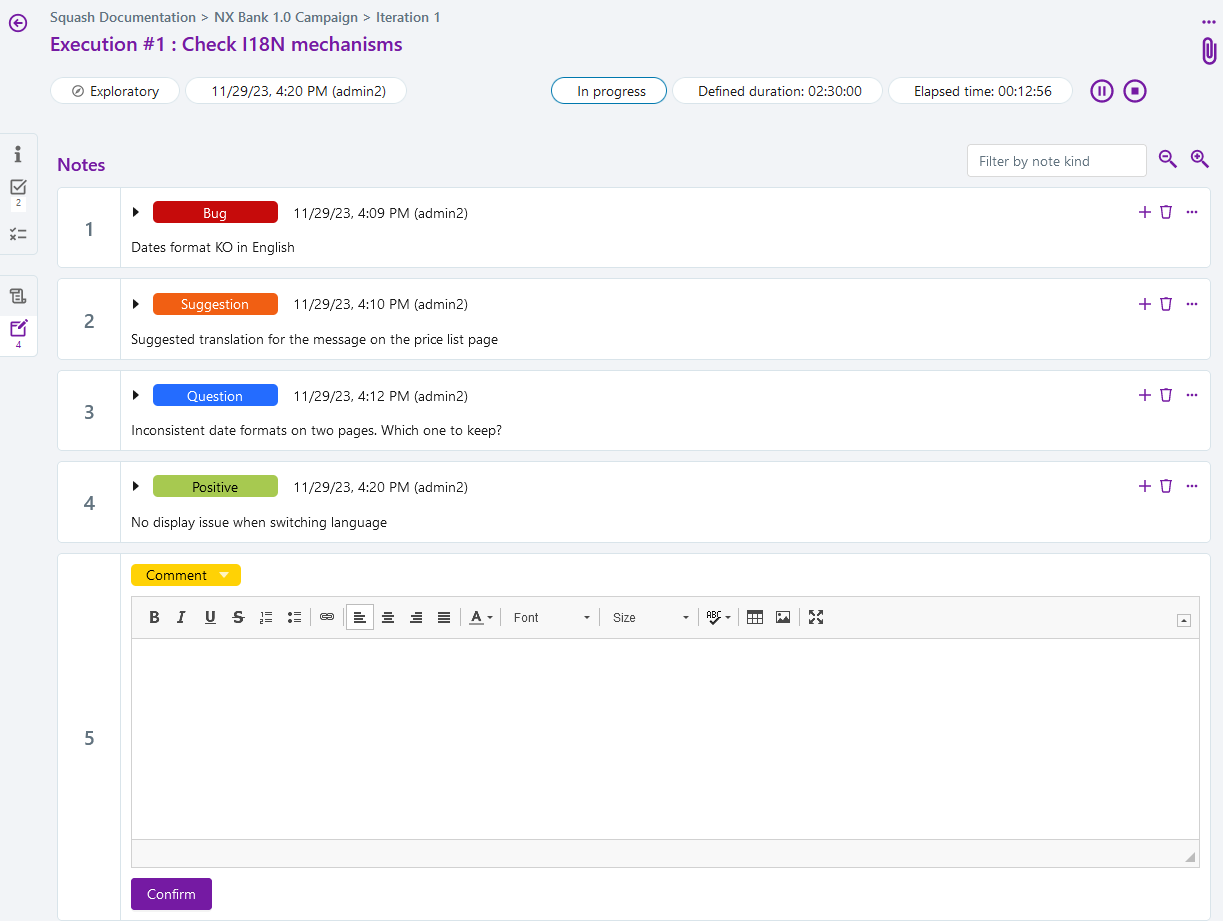This screenshot has width=1223, height=921.
Task: Stop the exploratory session
Action: click(1134, 91)
